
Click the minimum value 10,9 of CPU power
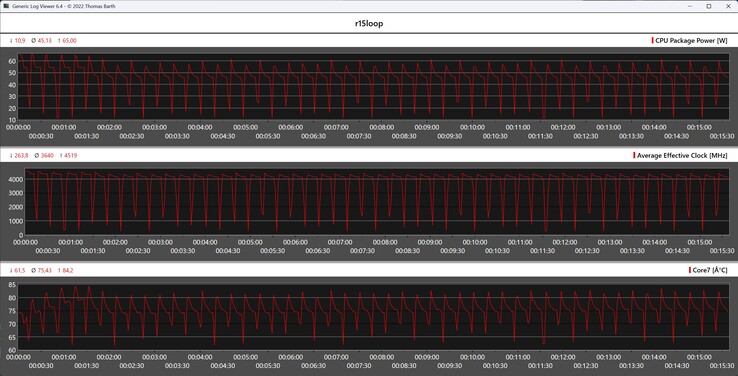pos(20,41)
